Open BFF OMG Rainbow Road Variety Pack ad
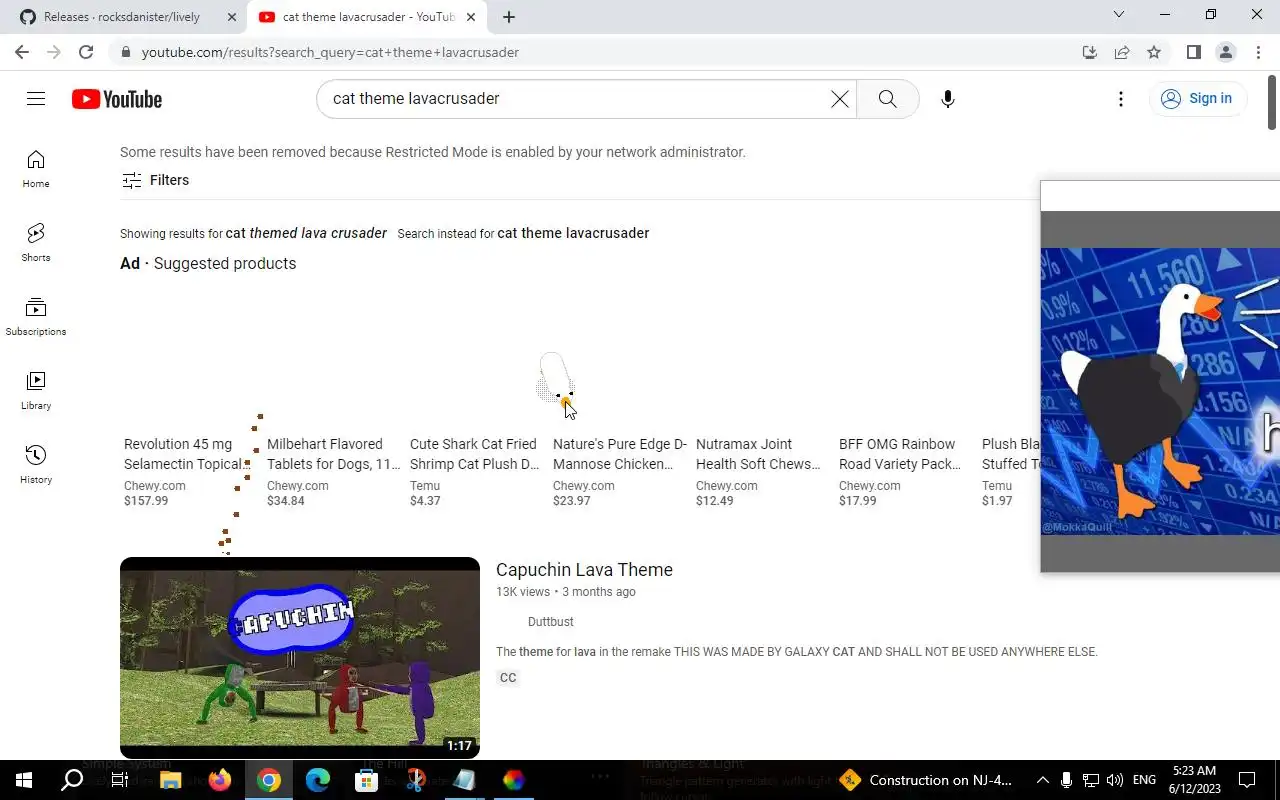 coord(900,454)
